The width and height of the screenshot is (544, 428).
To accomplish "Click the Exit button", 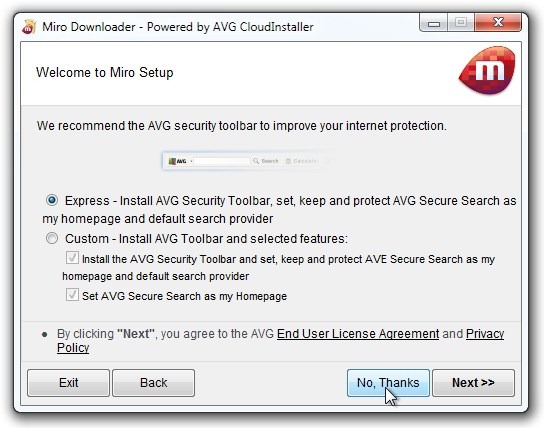I will [68, 383].
